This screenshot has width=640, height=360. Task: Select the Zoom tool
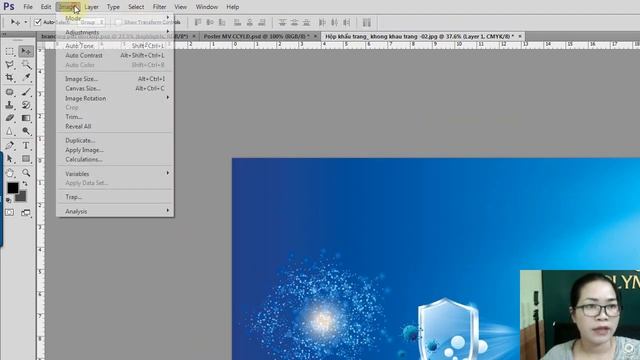click(x=26, y=173)
